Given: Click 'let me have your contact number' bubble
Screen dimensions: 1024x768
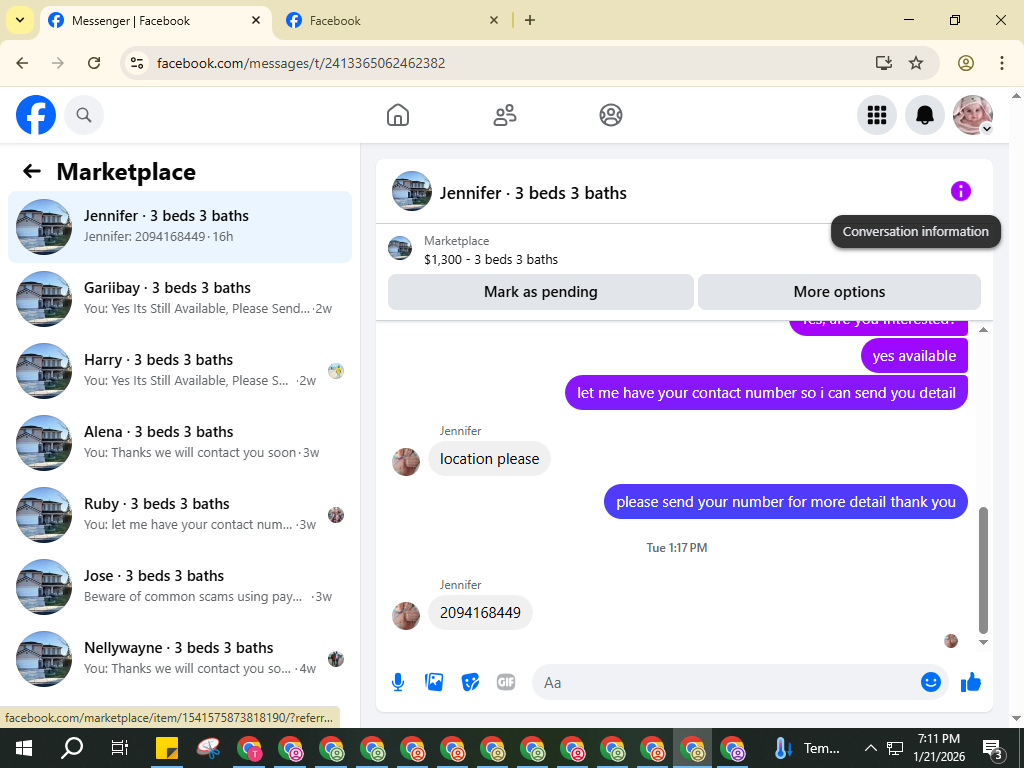Looking at the screenshot, I should point(766,392).
